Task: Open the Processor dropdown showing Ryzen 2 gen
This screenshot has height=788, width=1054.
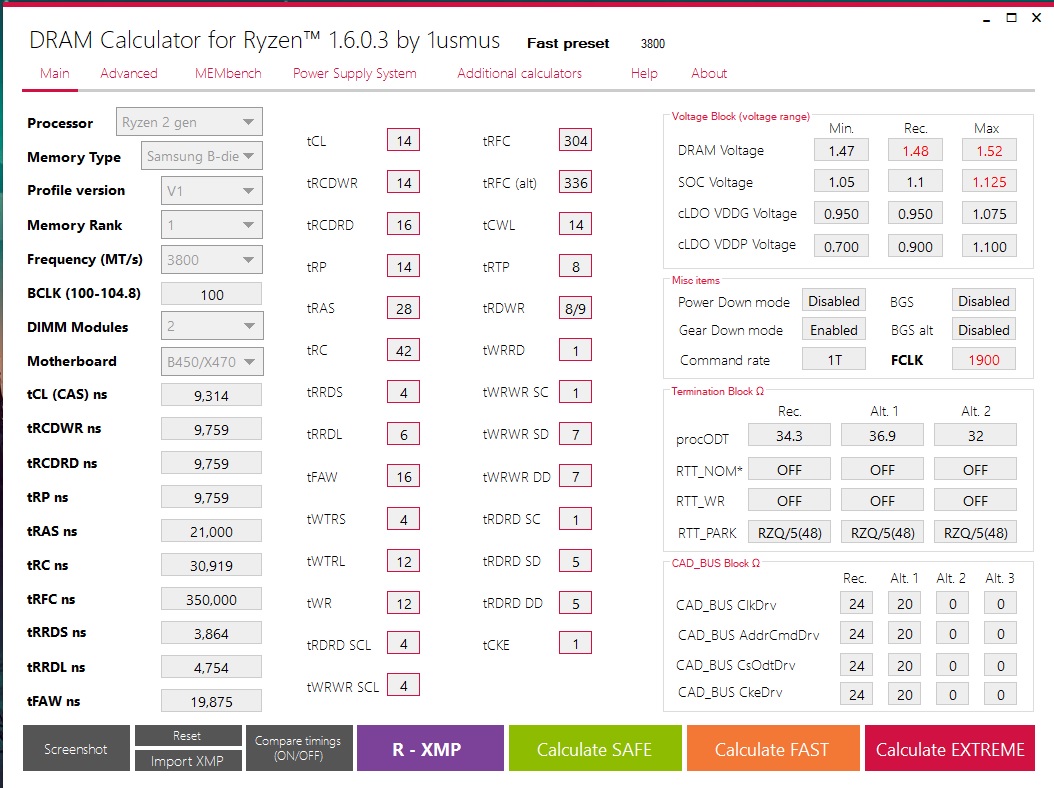Action: [x=189, y=122]
